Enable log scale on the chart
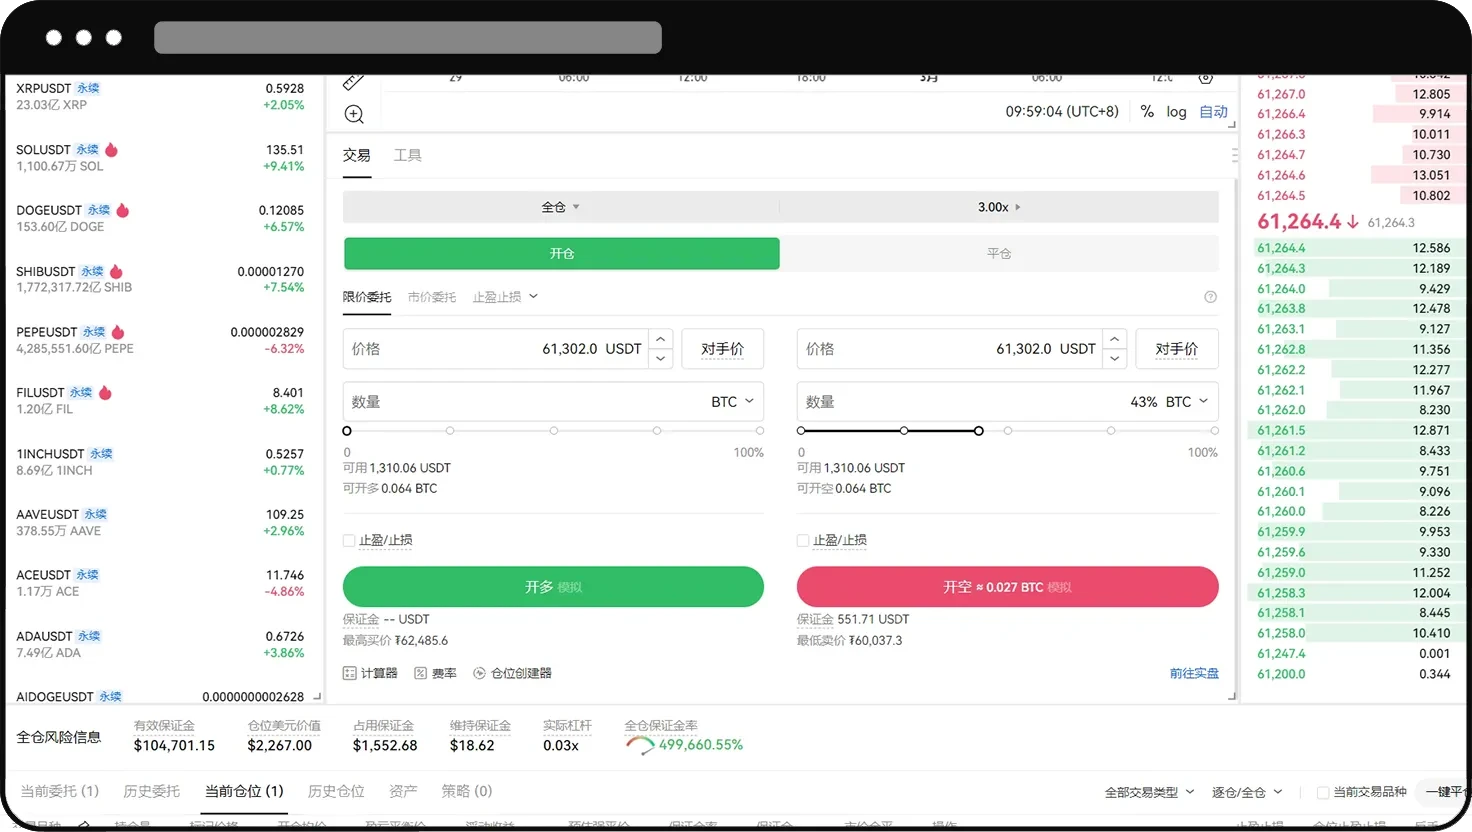 point(1176,111)
